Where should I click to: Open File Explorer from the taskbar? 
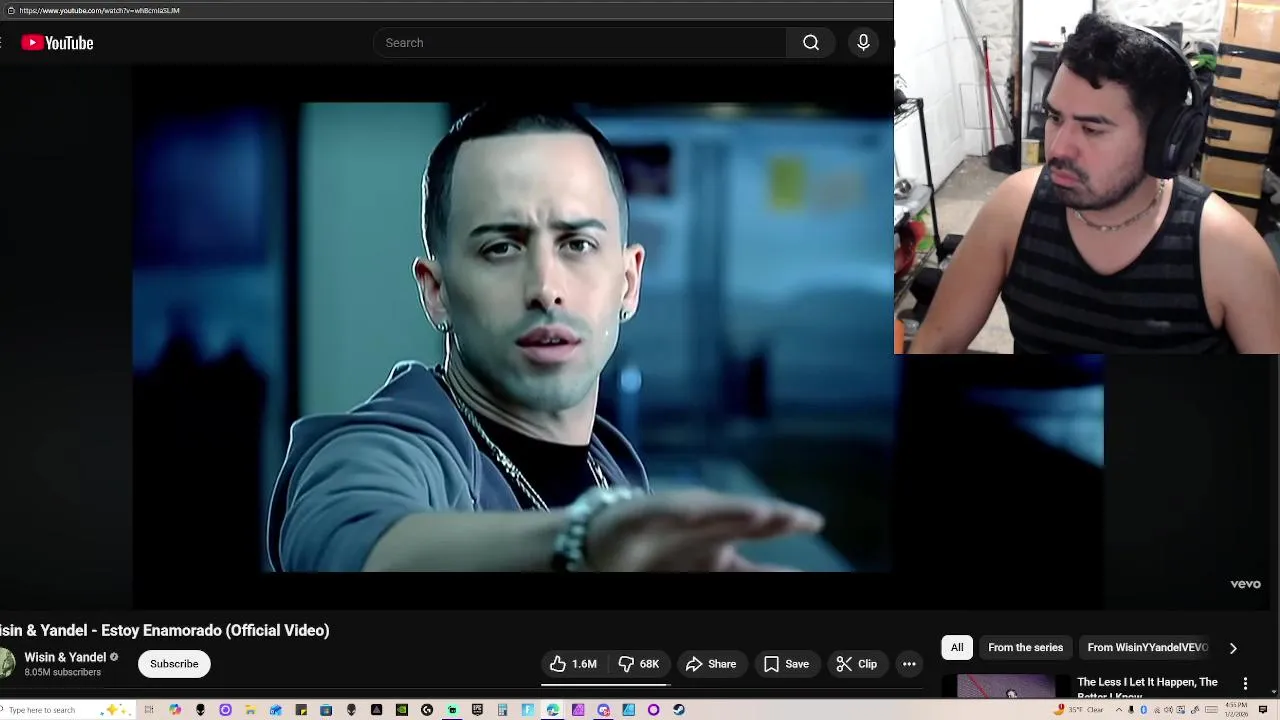coord(250,710)
